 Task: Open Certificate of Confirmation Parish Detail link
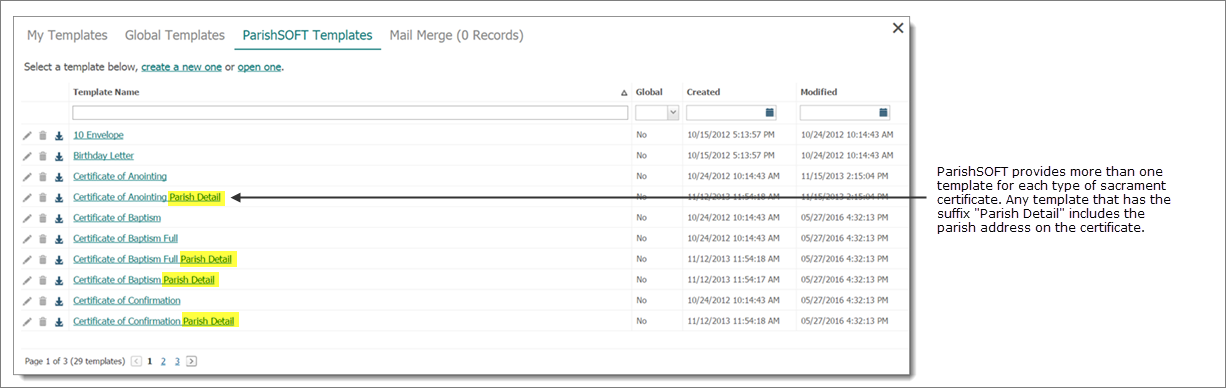pyautogui.click(x=154, y=321)
